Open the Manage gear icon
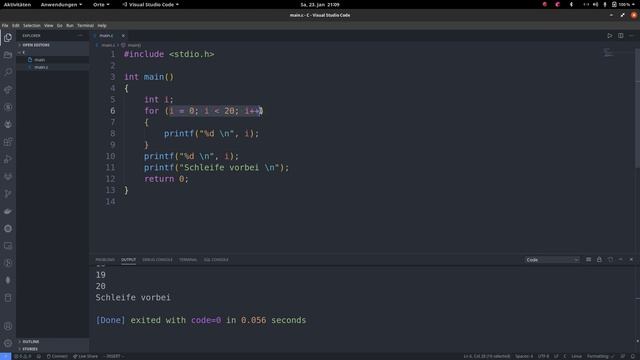This screenshot has width=640, height=360. (8, 343)
